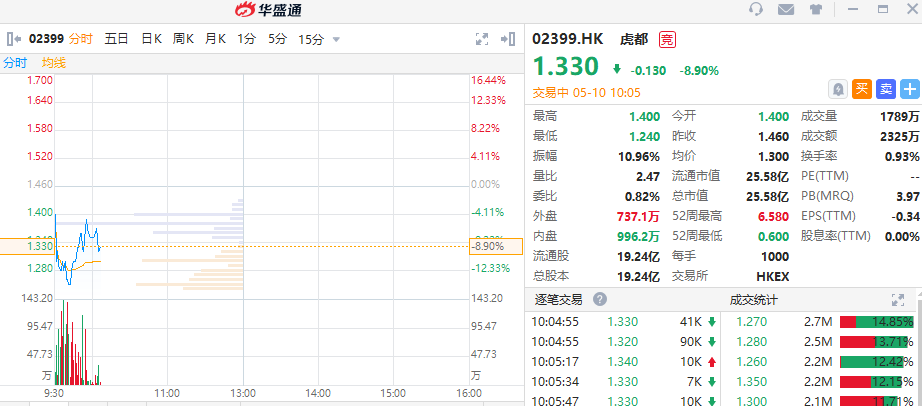Image resolution: width=922 pixels, height=406 pixels.
Task: Open the messages envelope icon
Action: pos(786,9)
